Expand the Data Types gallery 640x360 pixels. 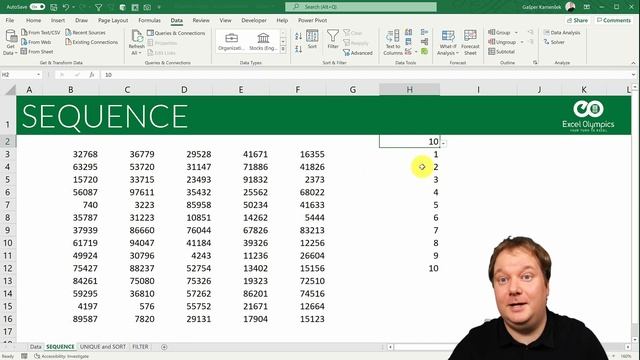pos(283,49)
